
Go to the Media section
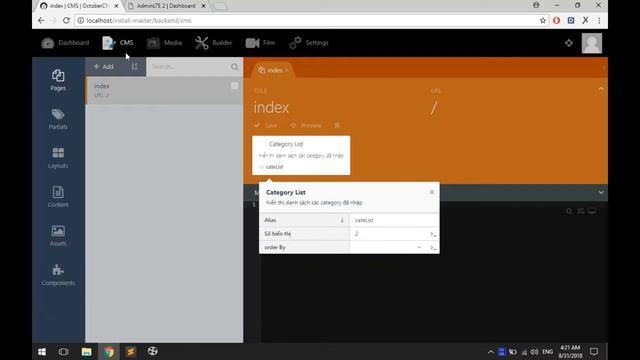tap(164, 43)
